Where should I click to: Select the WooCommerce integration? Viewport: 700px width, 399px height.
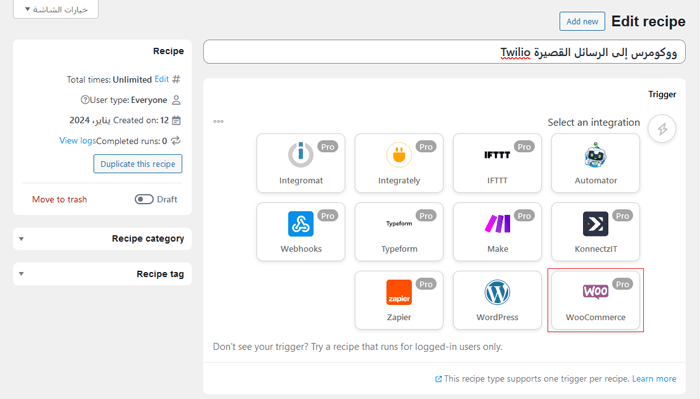point(596,300)
